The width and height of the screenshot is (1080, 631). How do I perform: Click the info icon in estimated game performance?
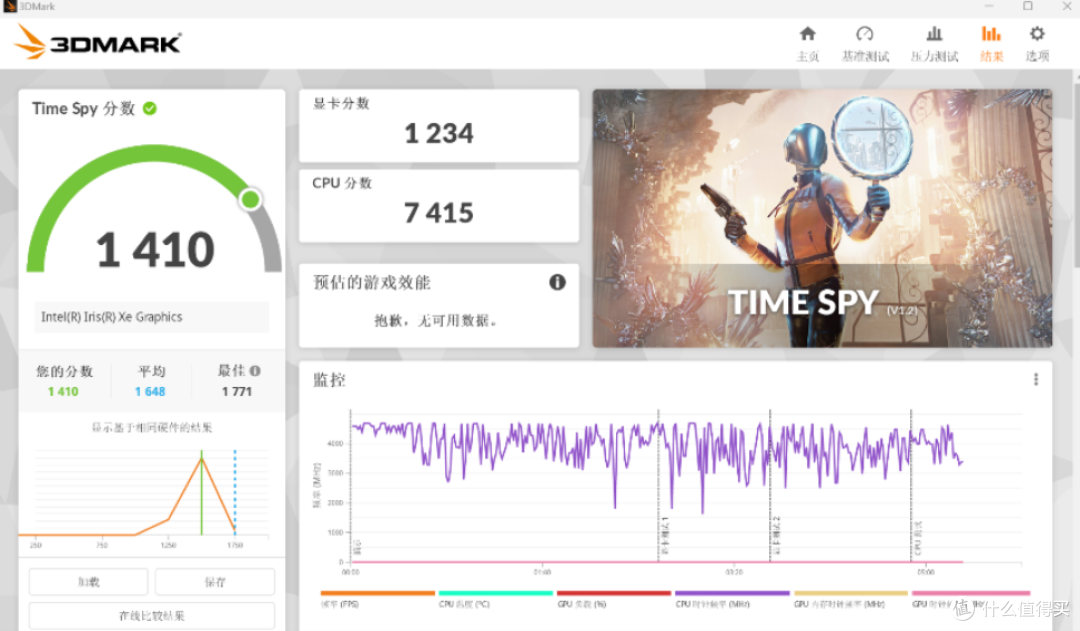tap(557, 282)
